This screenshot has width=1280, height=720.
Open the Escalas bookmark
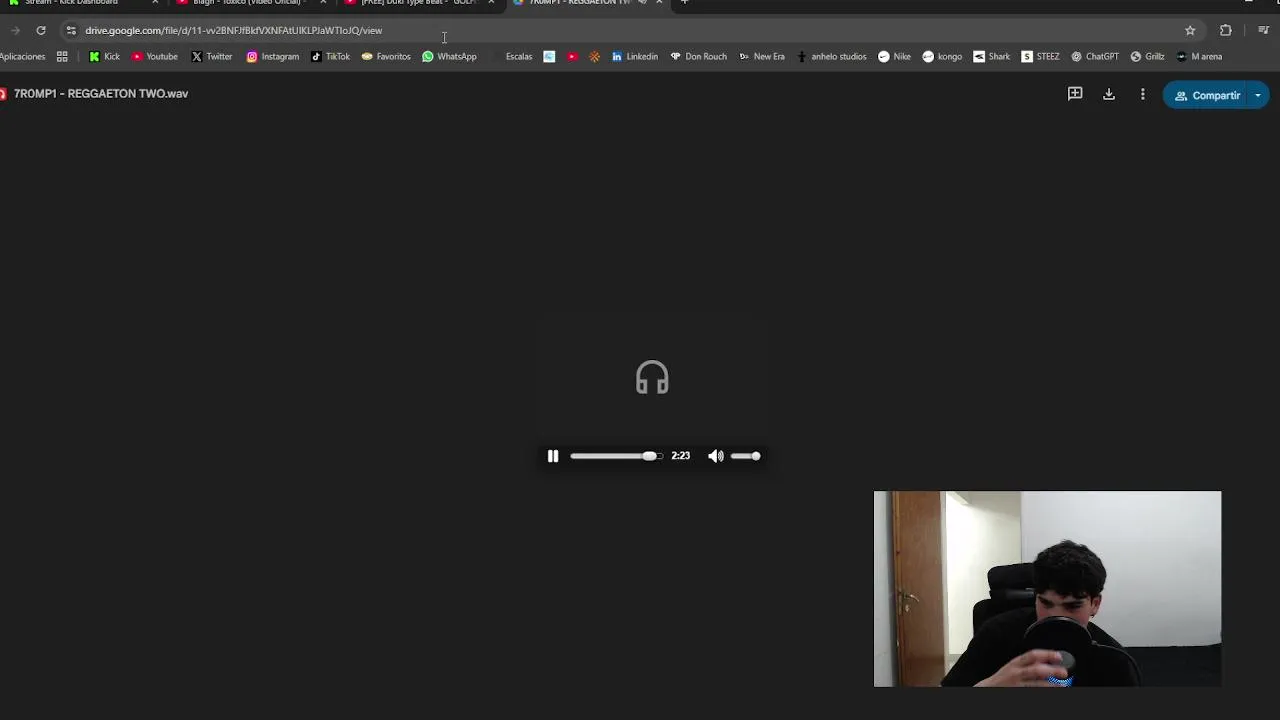point(512,56)
